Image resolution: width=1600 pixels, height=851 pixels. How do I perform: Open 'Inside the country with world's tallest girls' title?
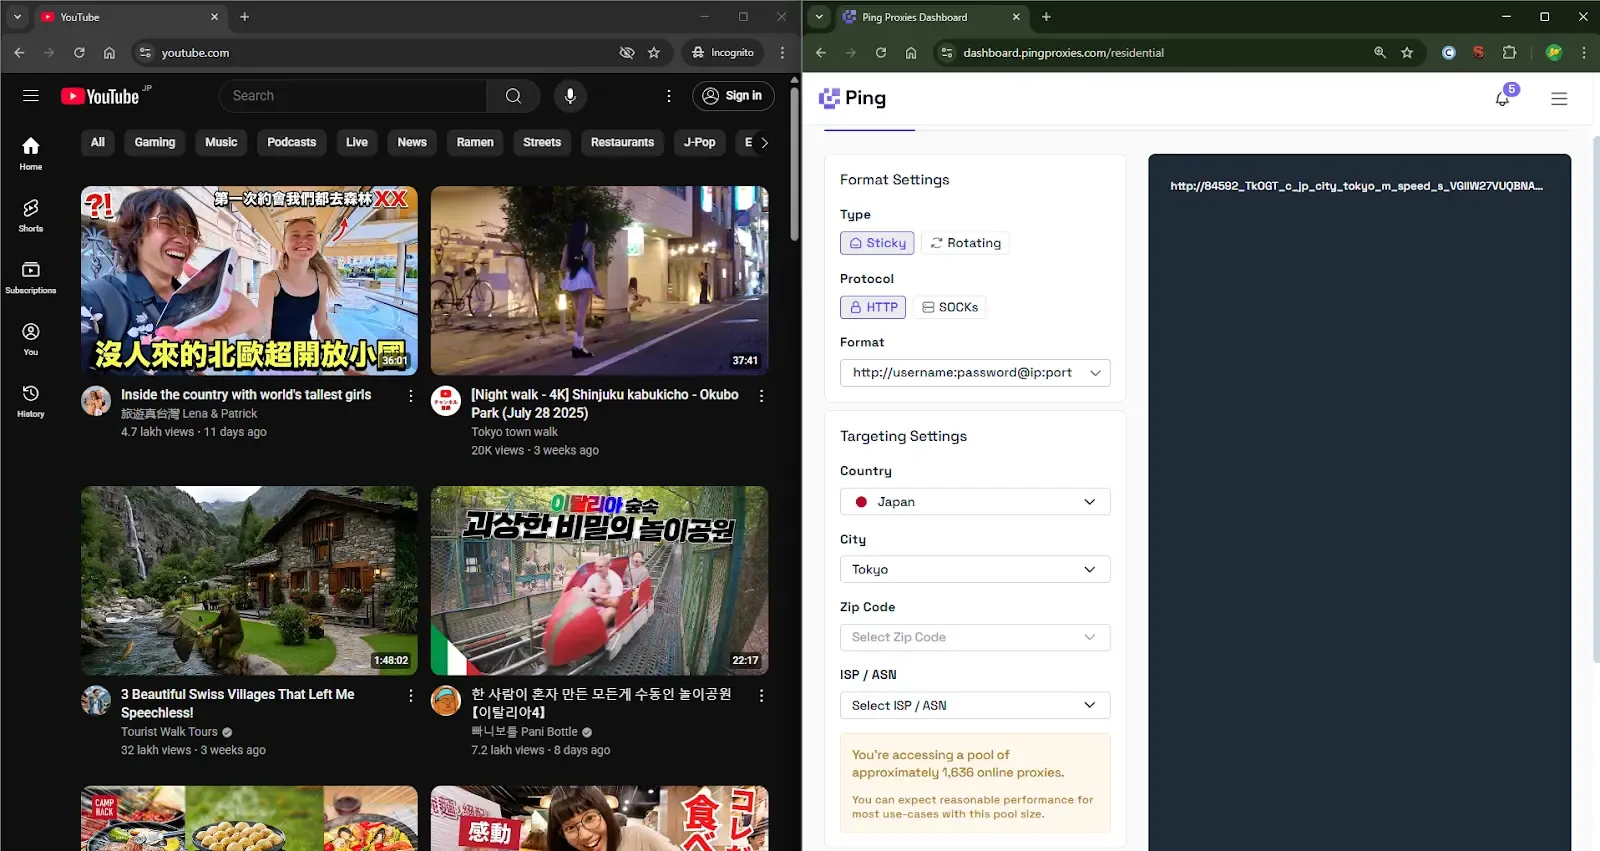[x=246, y=395]
